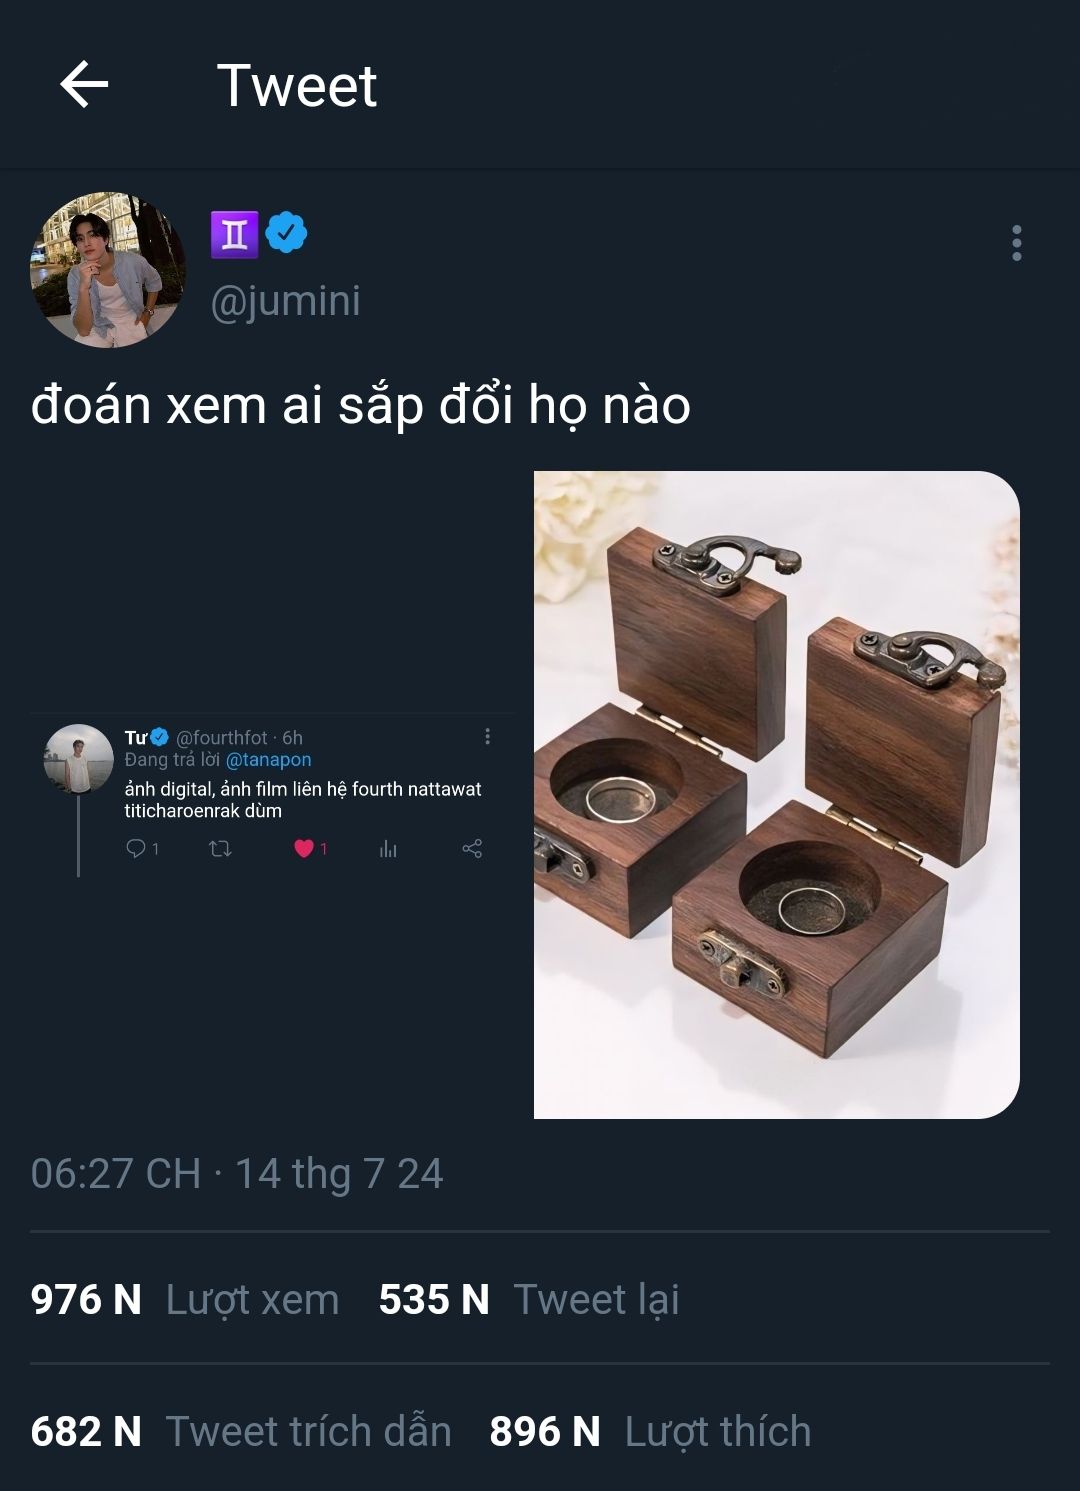Open the analytics bar chart icon in embedded tweet
The image size is (1080, 1491).
[x=388, y=849]
